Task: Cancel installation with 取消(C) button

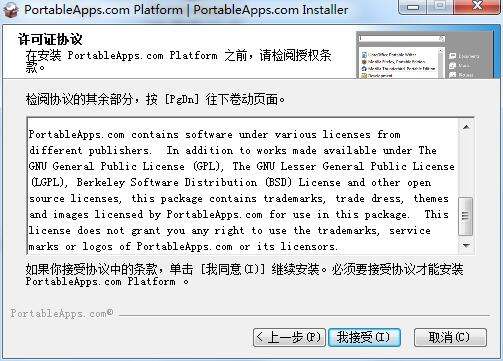Action: tap(450, 337)
